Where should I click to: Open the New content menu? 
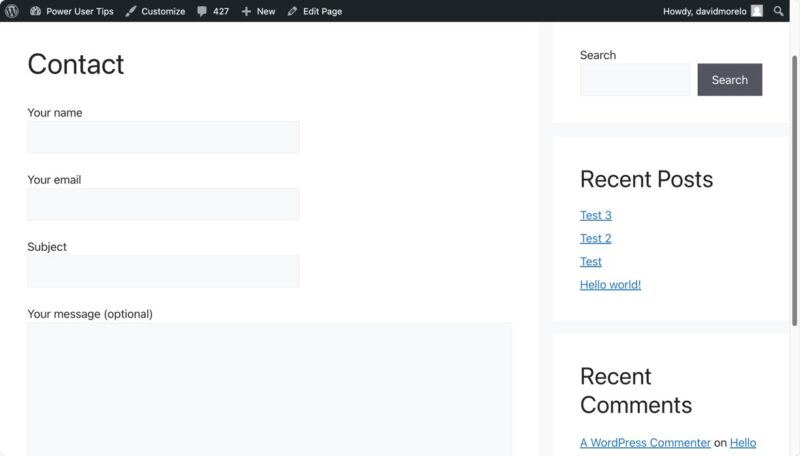(x=259, y=11)
